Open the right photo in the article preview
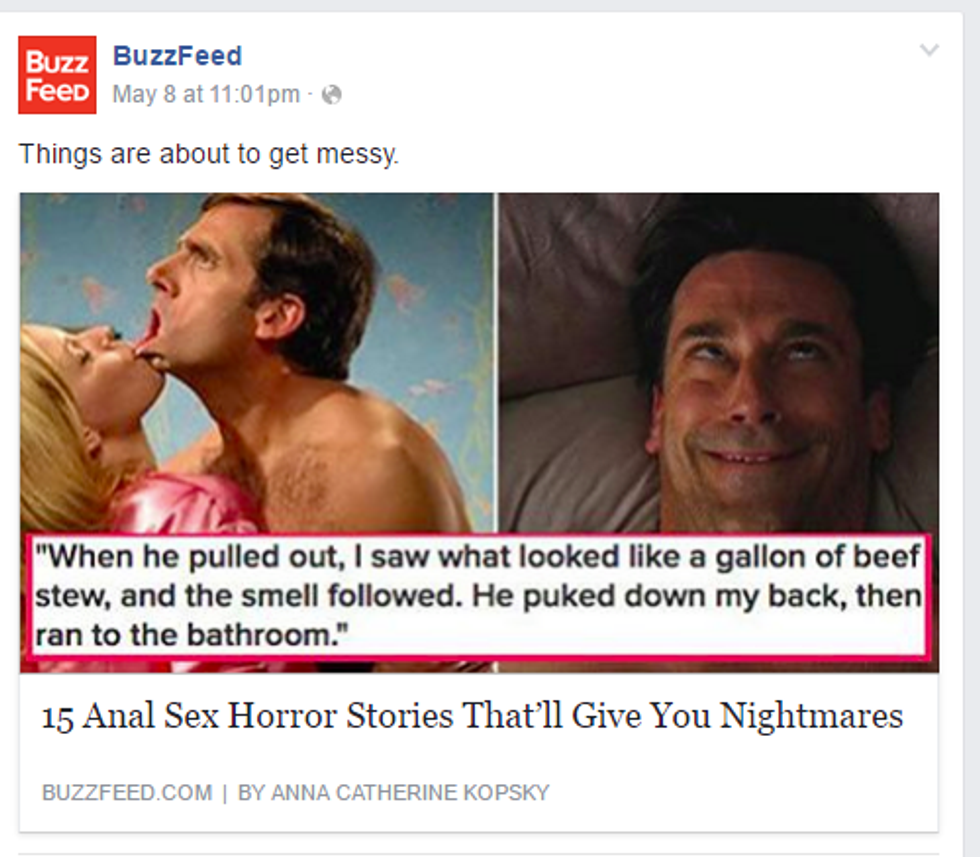 pyautogui.click(x=718, y=360)
